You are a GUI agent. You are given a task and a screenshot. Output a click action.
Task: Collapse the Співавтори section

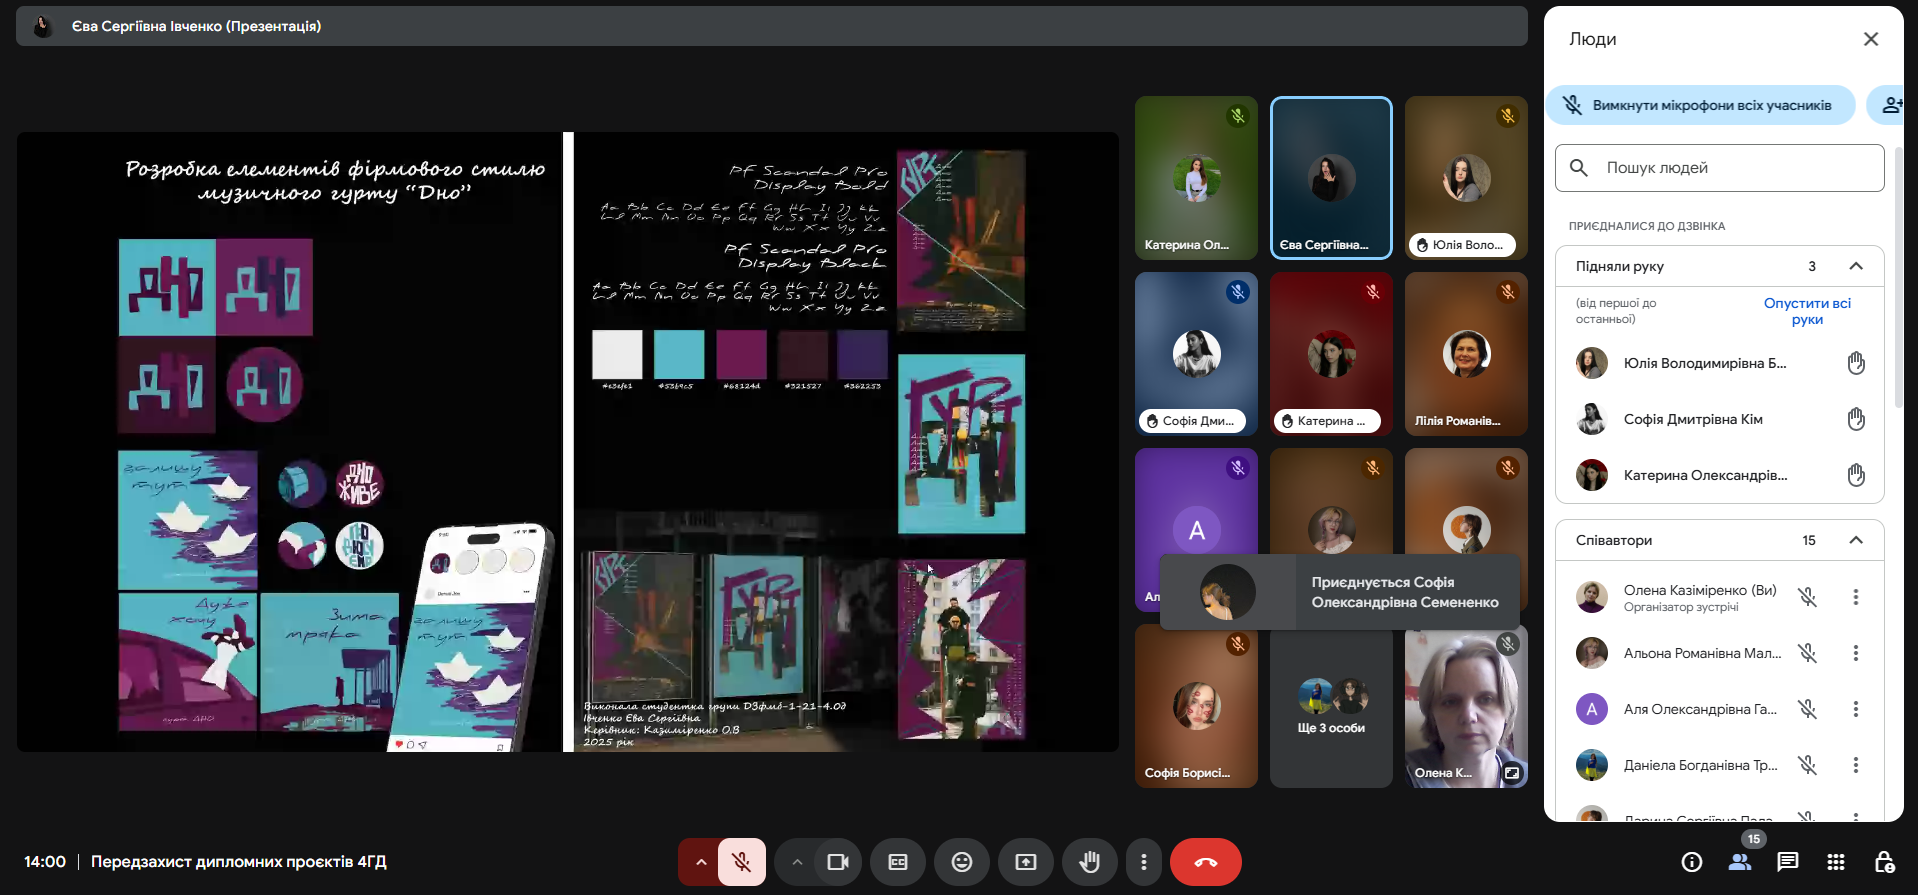click(1855, 540)
